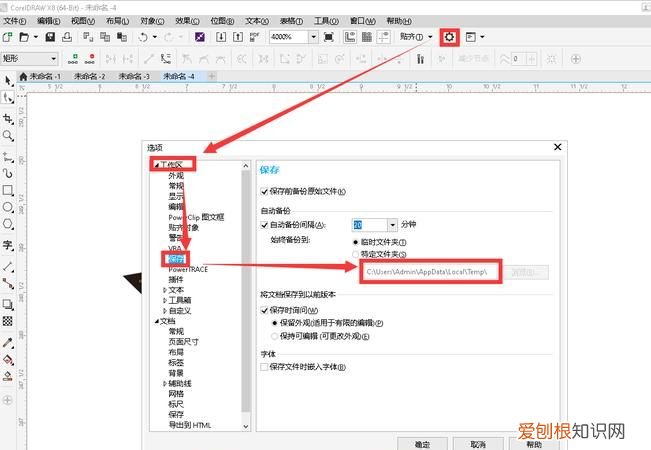This screenshot has width=651, height=450.
Task: Select the Ellipse tool in toolbox
Action: (x=8, y=207)
